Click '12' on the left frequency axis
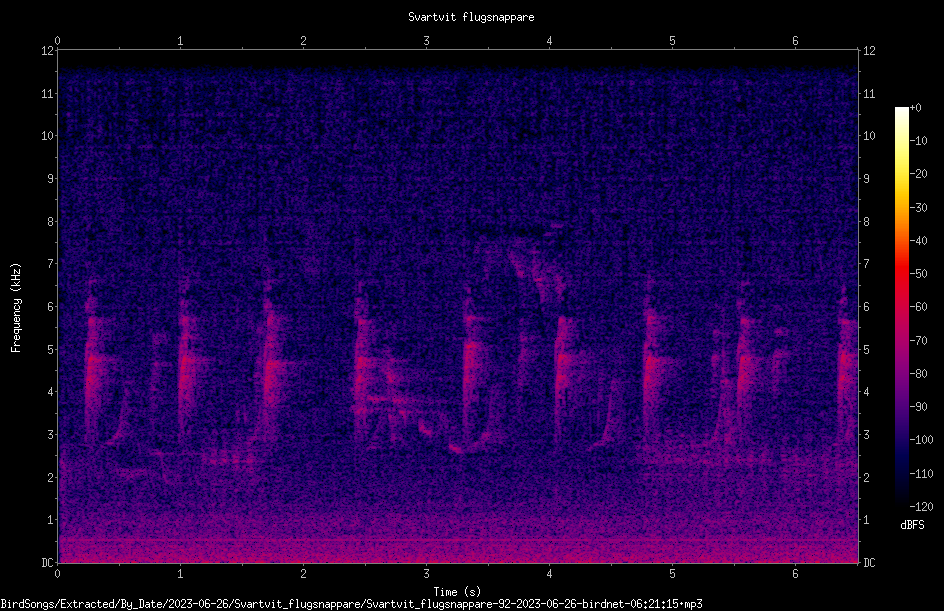The image size is (944, 611). pos(48,51)
